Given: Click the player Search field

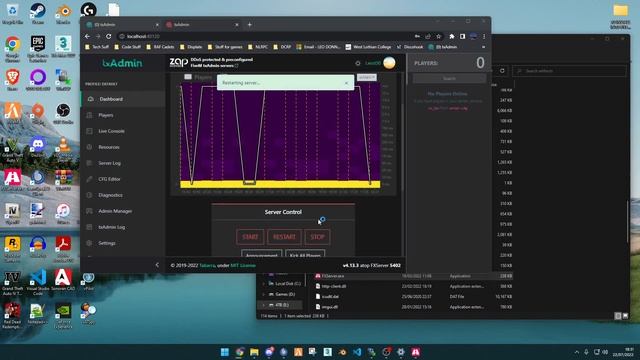Looking at the screenshot, I should (449, 78).
